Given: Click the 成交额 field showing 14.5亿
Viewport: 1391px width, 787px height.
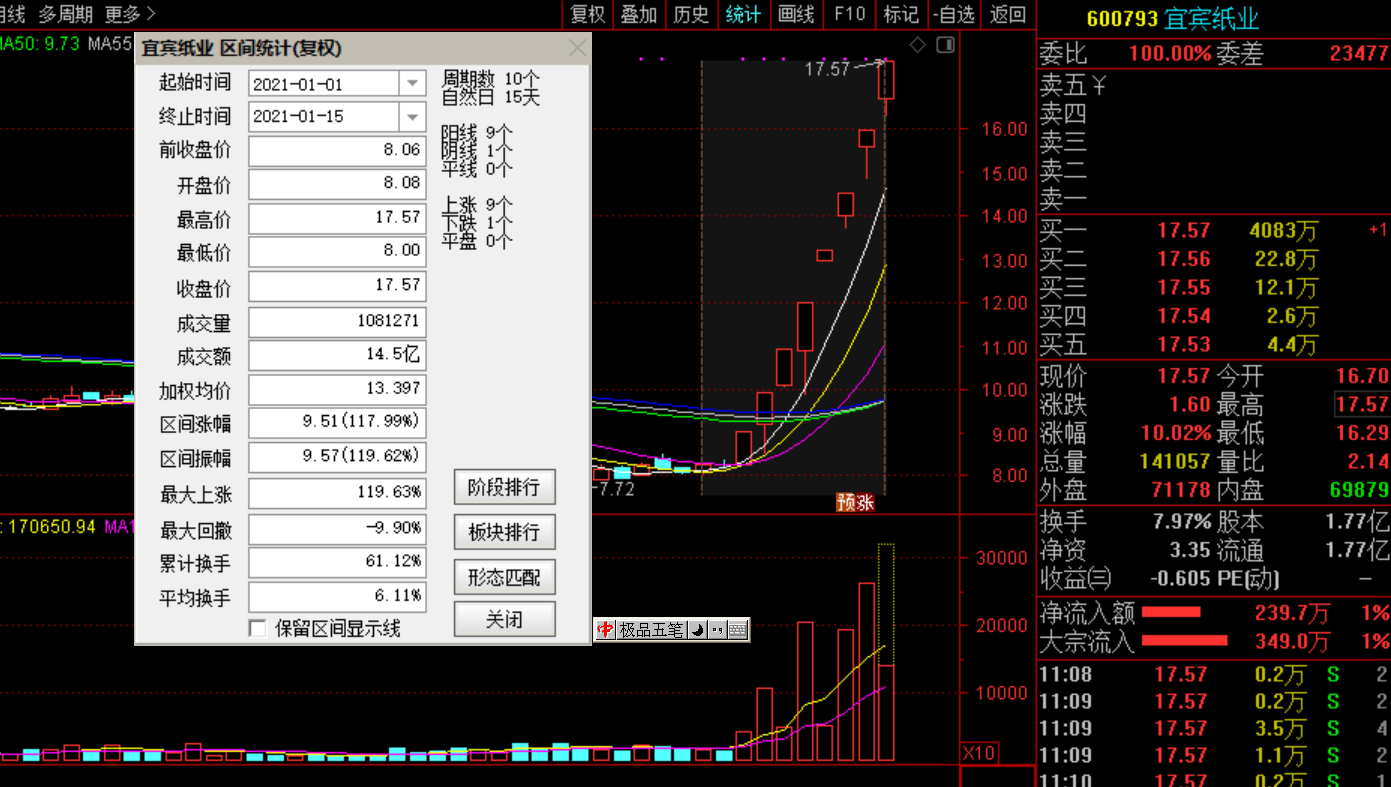Looking at the screenshot, I should [337, 356].
